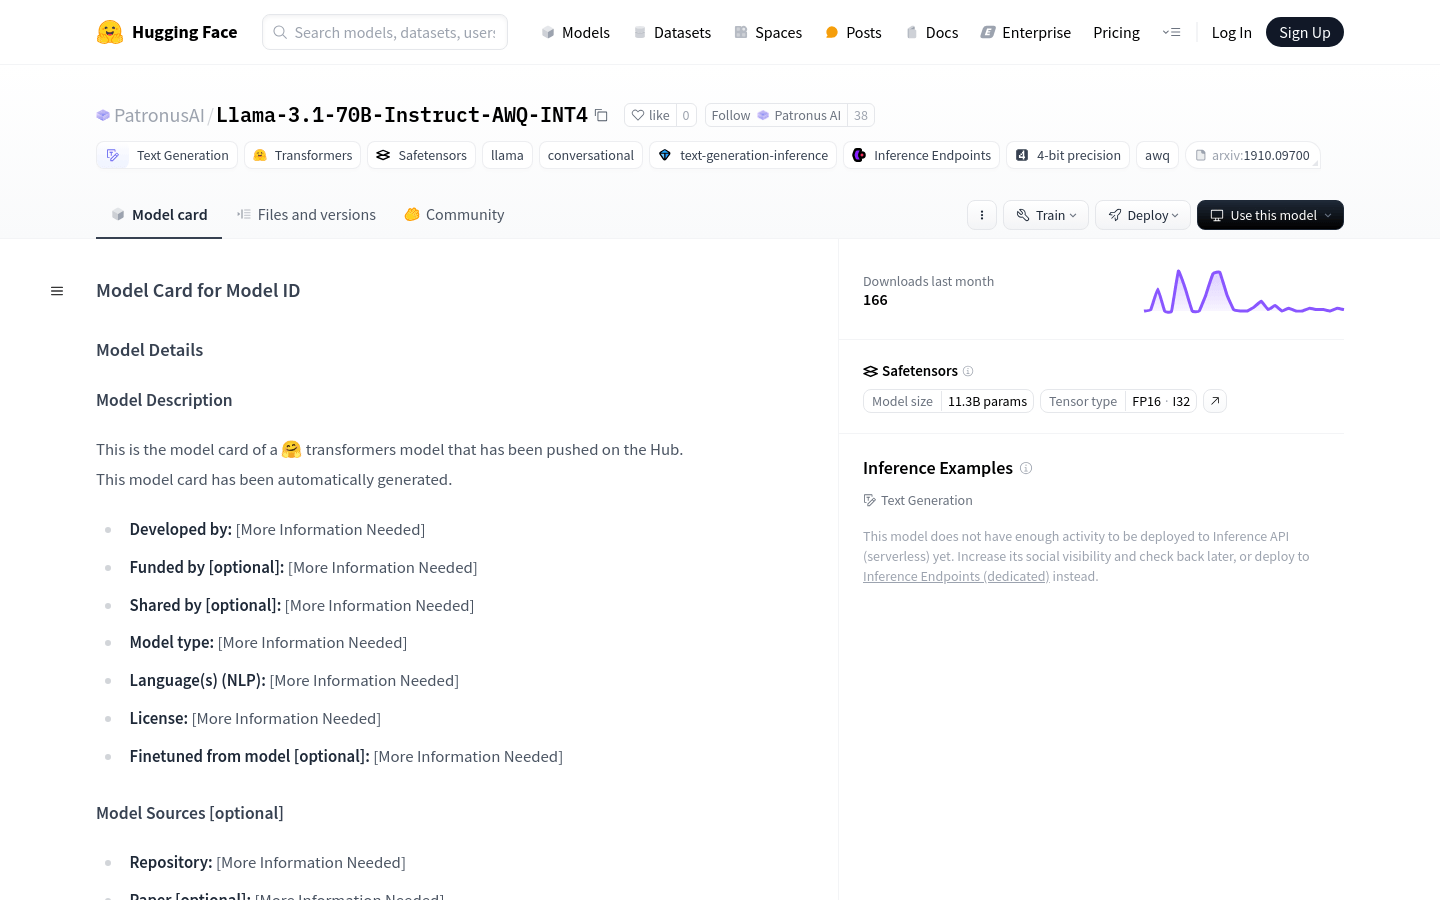Click the Sign Up button
The height and width of the screenshot is (900, 1440).
pyautogui.click(x=1304, y=32)
